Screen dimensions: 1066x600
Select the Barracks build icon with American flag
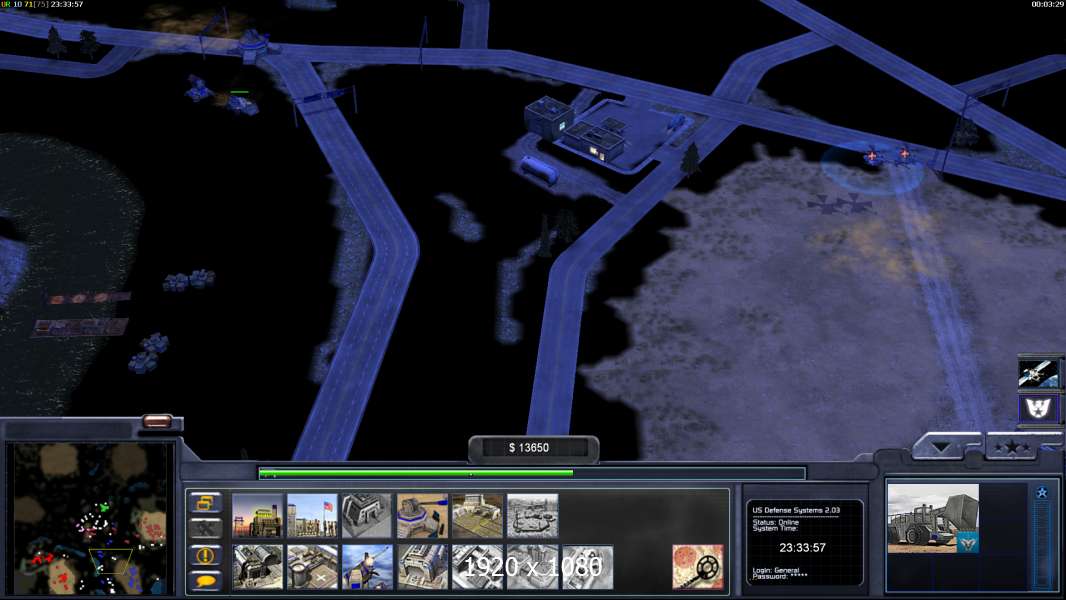[312, 516]
